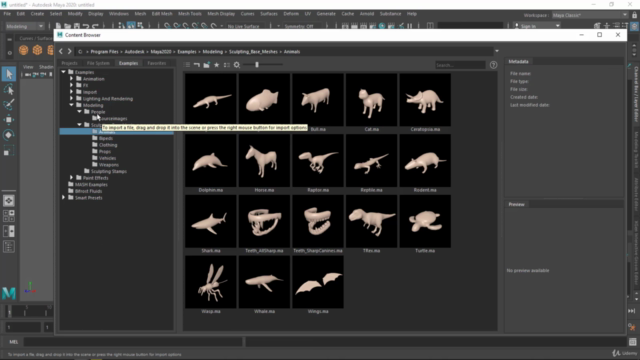Select the Rotate tool in the Maya toolbox
640x360 pixels.
[9, 135]
